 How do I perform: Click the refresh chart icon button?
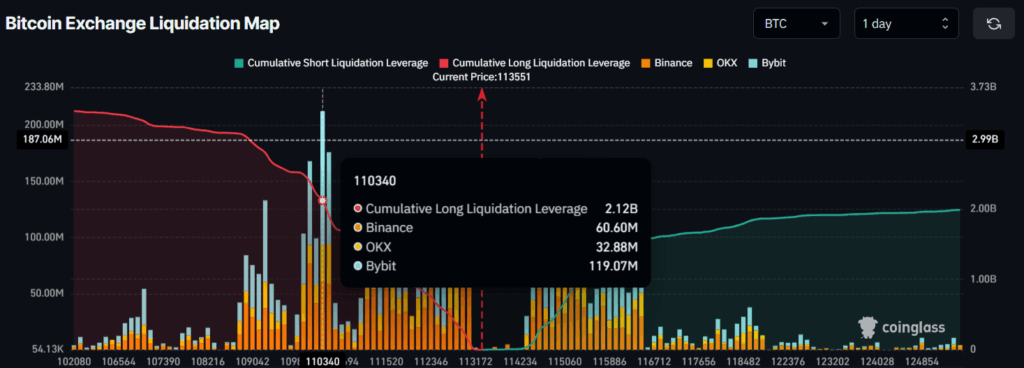[x=993, y=24]
